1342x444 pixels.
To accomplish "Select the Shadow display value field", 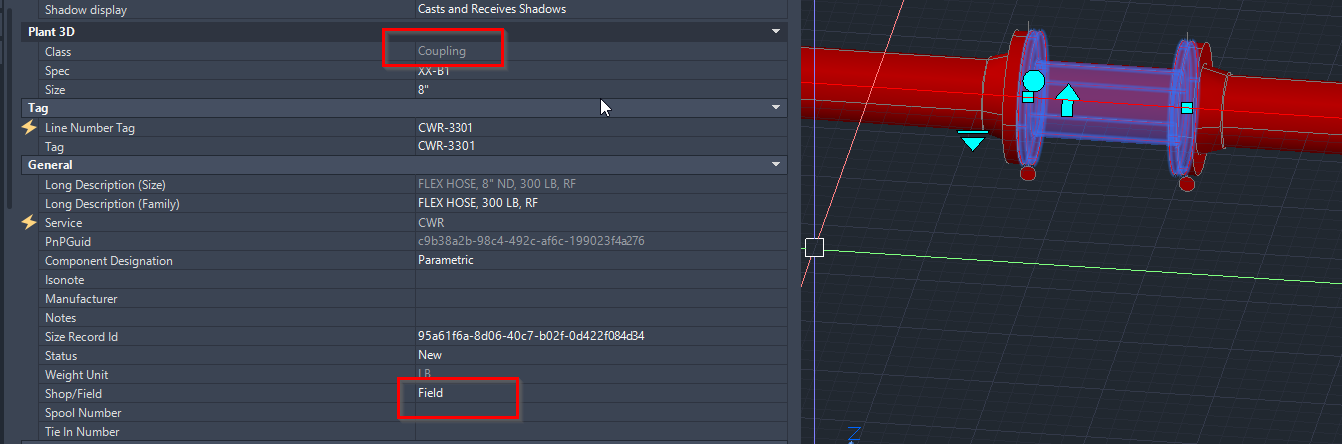I will [x=601, y=10].
